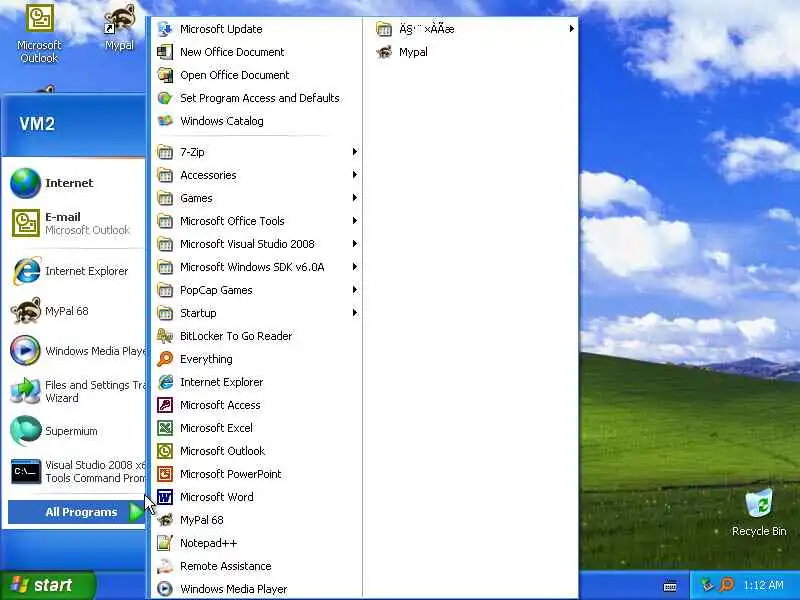800x600 pixels.
Task: Open Windows Media Player in programs list
Action: click(257, 589)
